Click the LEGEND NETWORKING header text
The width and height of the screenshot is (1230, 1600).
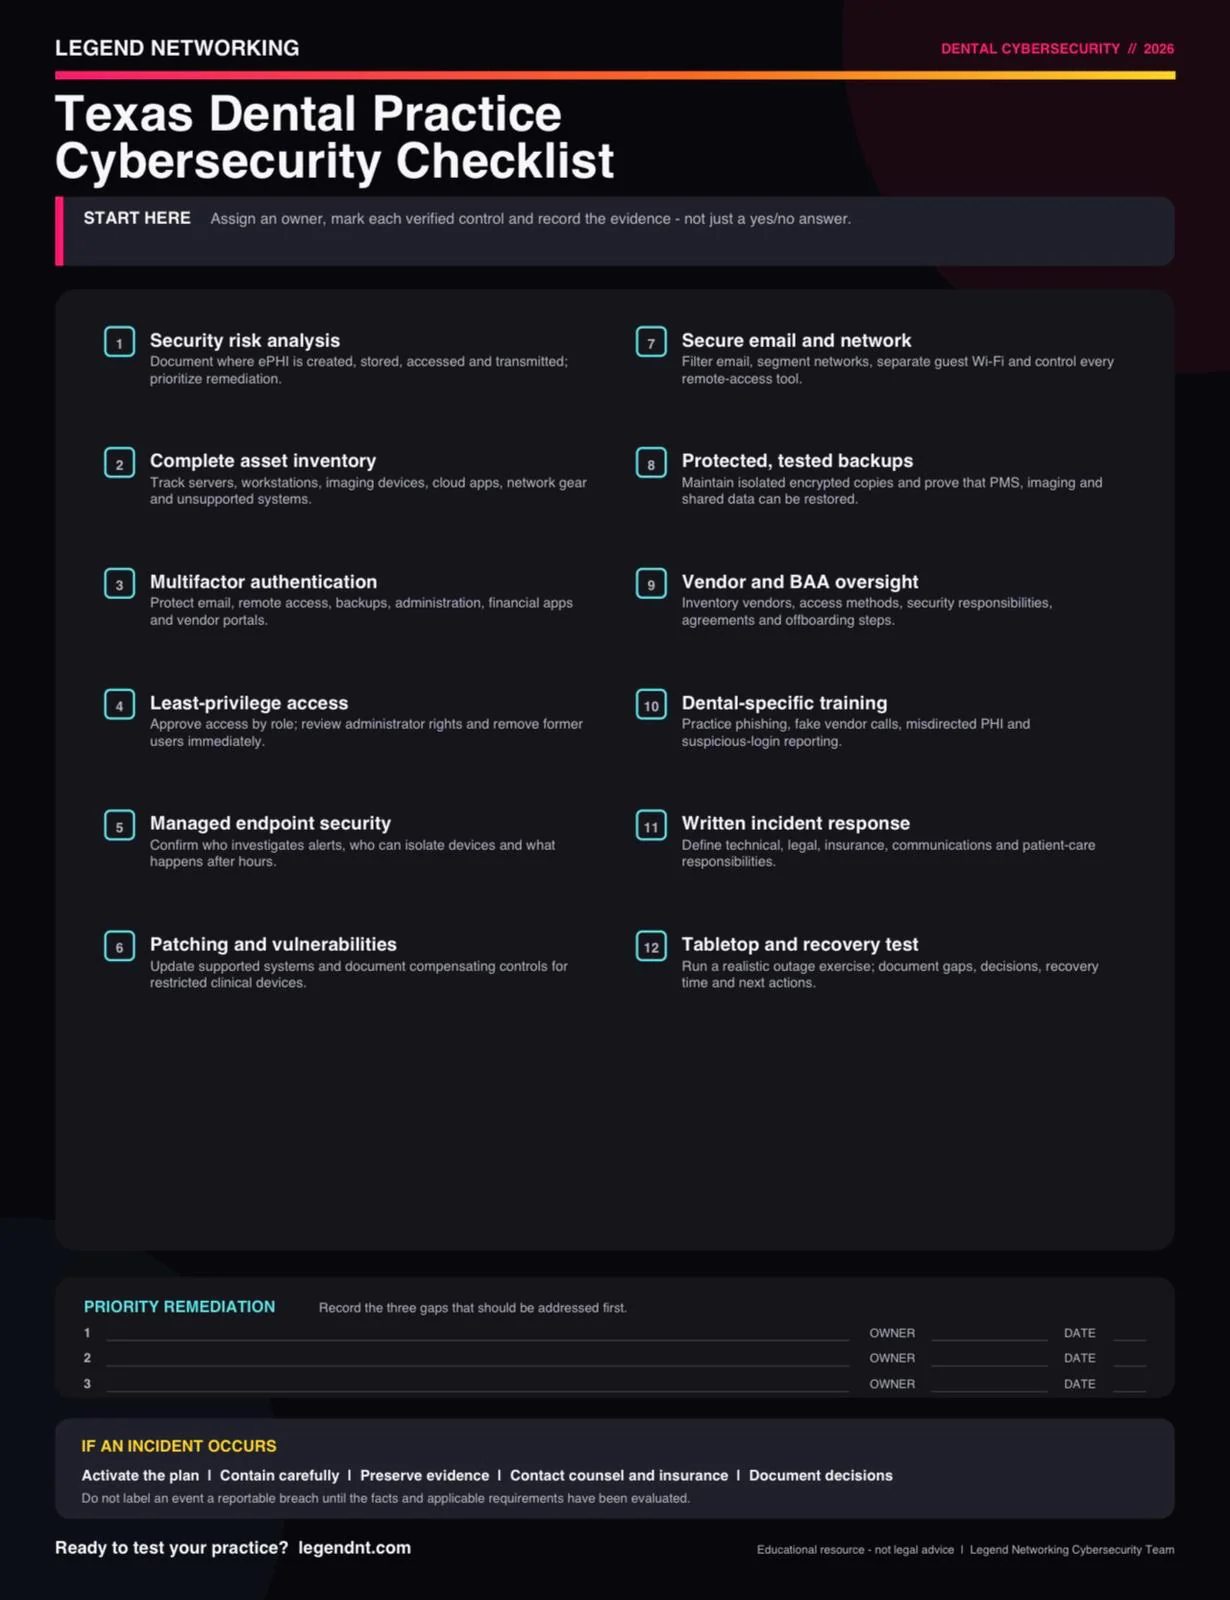pyautogui.click(x=177, y=48)
